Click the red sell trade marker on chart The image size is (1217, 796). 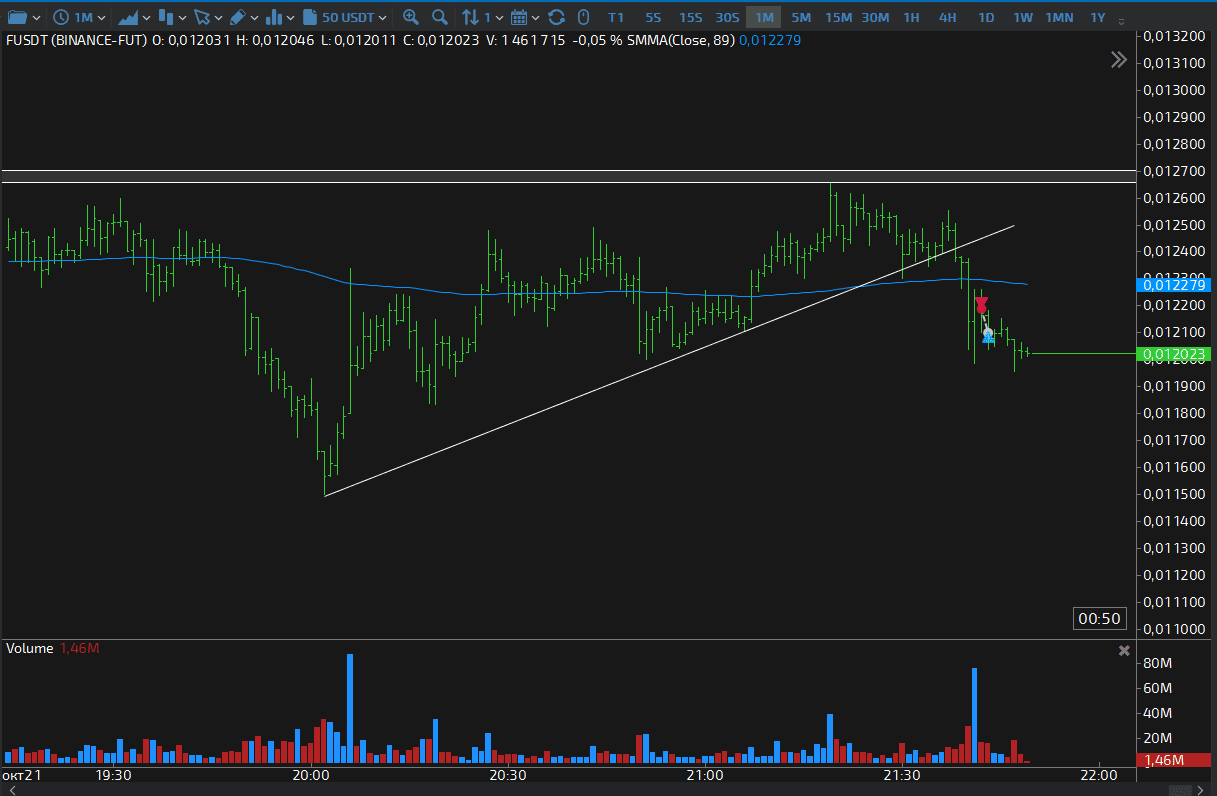click(981, 304)
